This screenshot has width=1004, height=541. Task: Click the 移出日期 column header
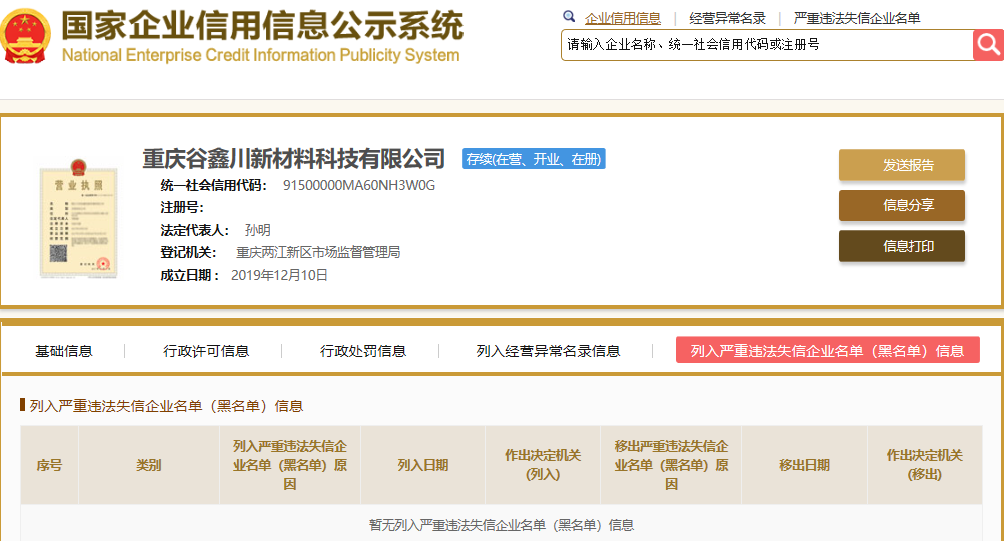804,465
